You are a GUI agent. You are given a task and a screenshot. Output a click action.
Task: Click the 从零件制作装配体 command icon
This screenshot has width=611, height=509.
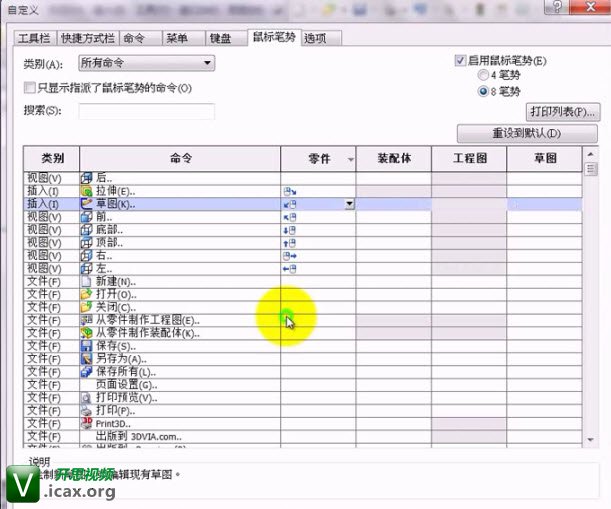coord(86,332)
